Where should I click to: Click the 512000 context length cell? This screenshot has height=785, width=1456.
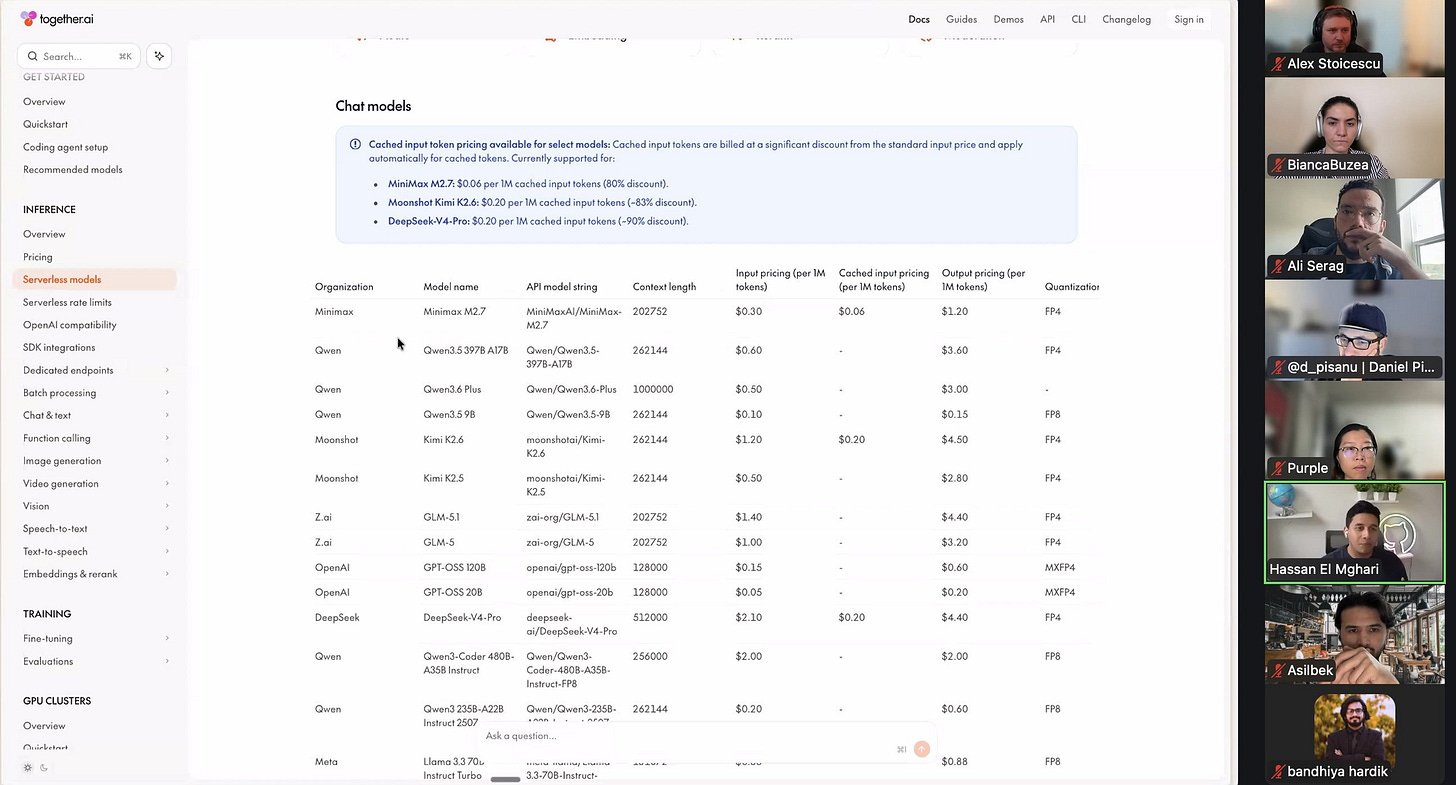pyautogui.click(x=650, y=617)
